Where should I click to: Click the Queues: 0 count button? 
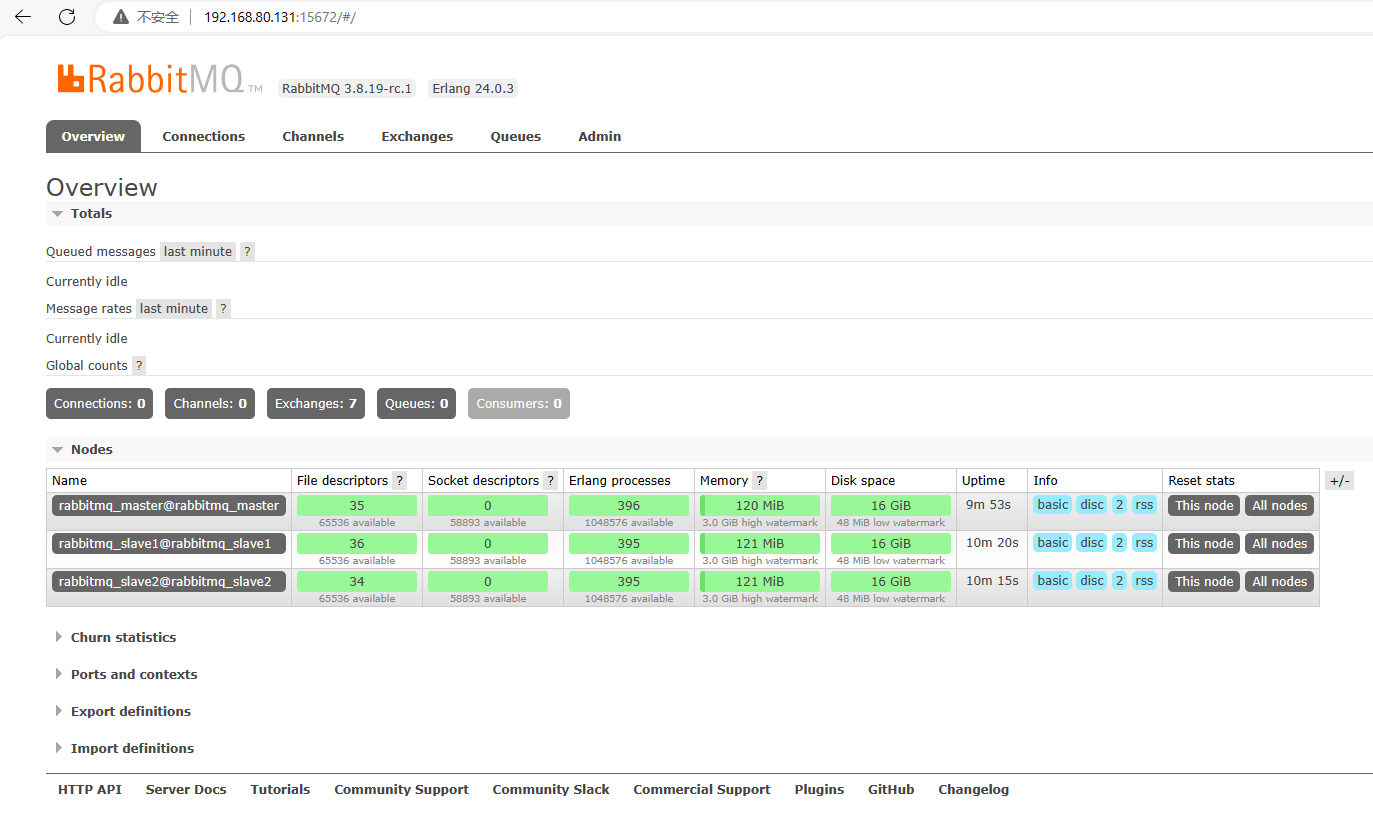tap(416, 404)
